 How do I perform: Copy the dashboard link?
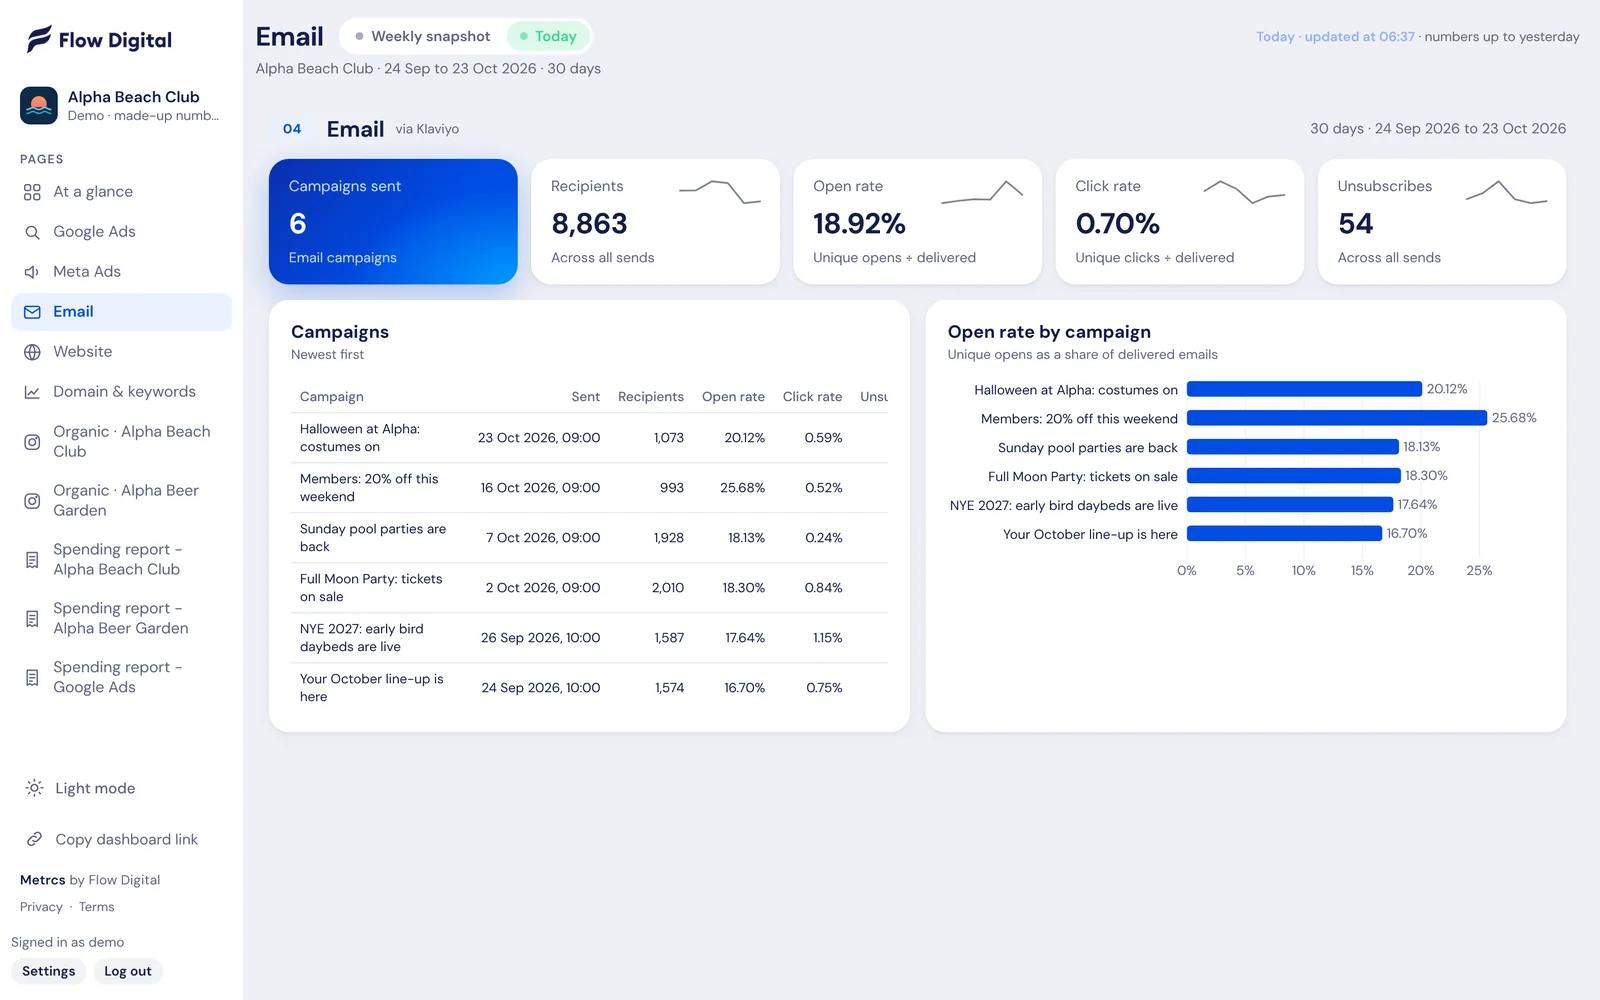pyautogui.click(x=122, y=839)
